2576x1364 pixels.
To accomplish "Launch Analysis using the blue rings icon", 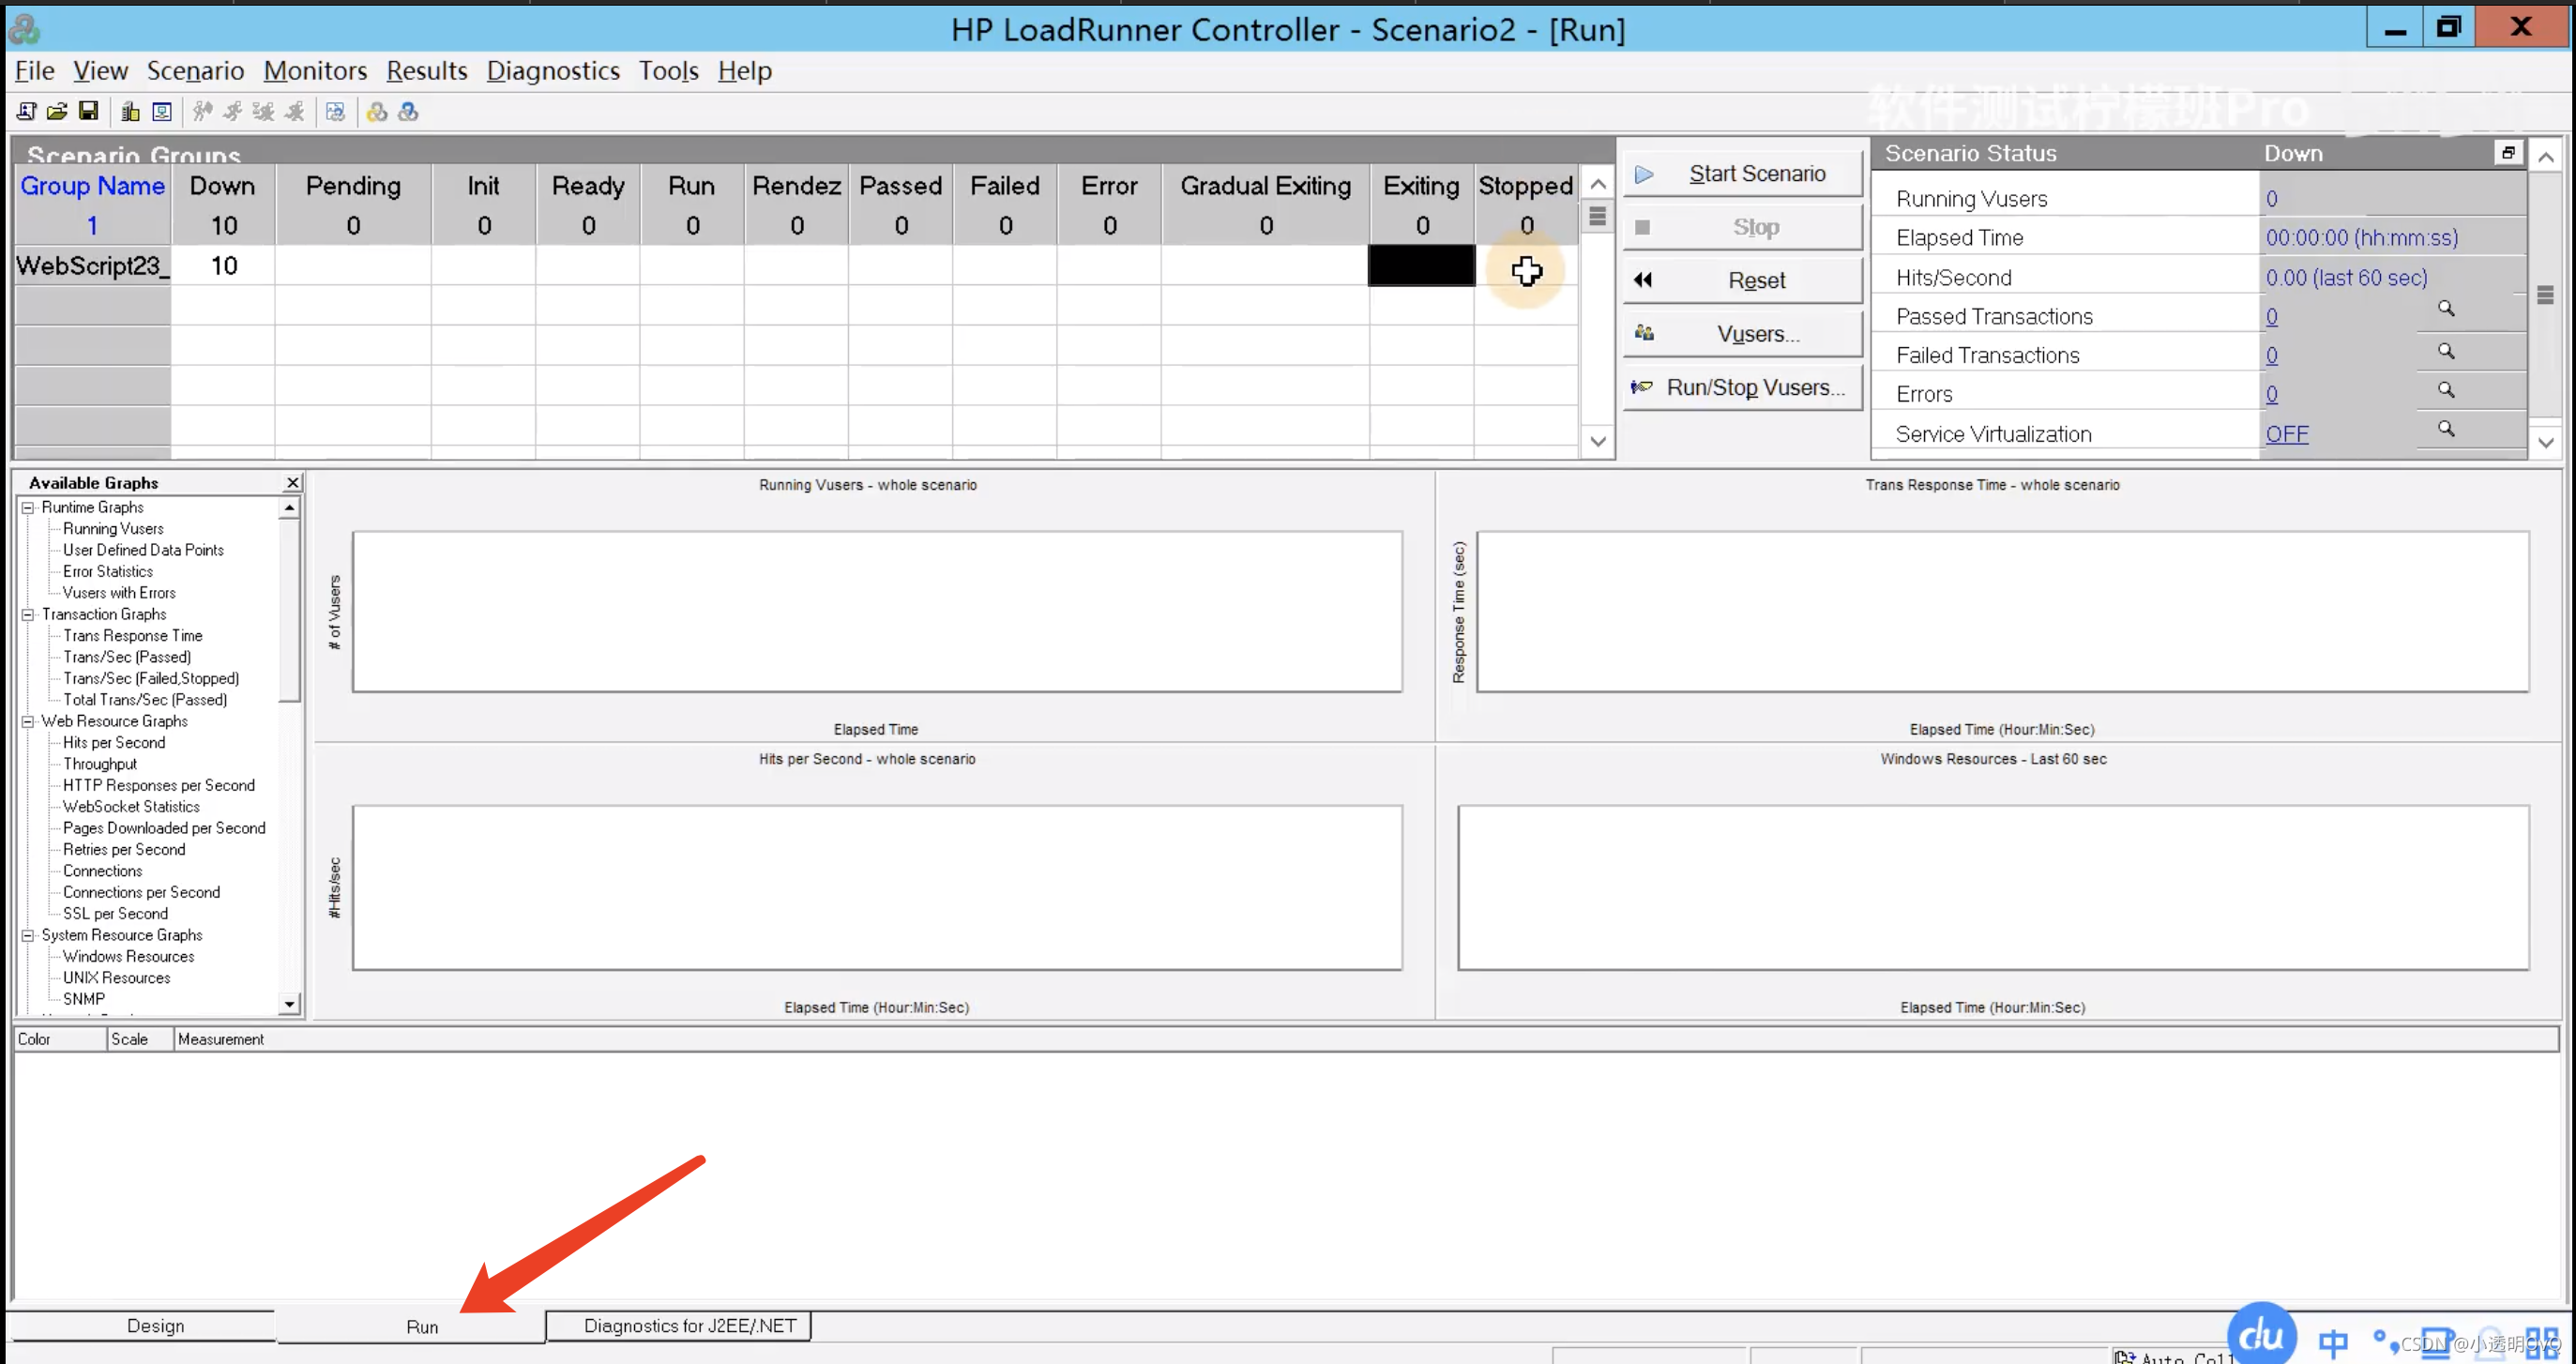I will coord(408,111).
